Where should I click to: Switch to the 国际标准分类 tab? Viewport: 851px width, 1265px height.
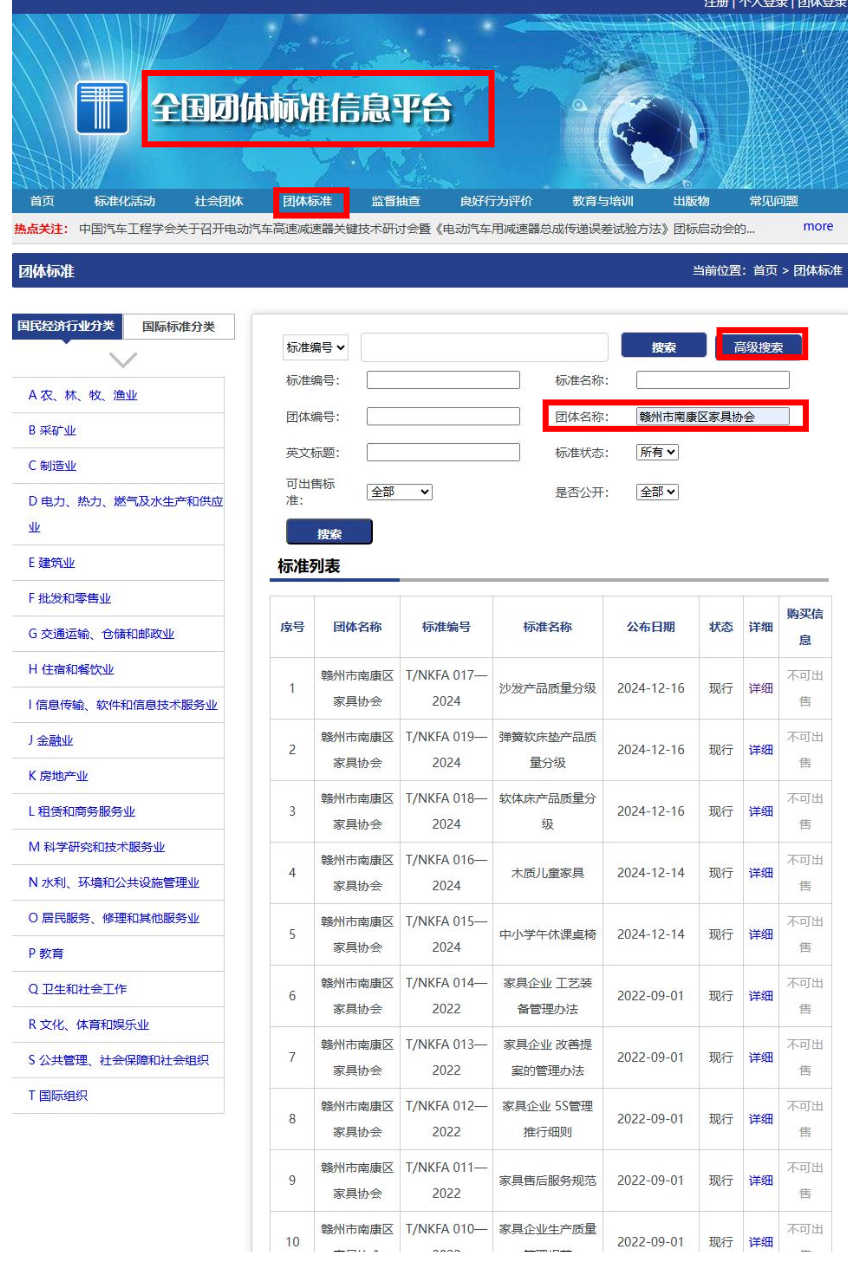click(x=181, y=327)
